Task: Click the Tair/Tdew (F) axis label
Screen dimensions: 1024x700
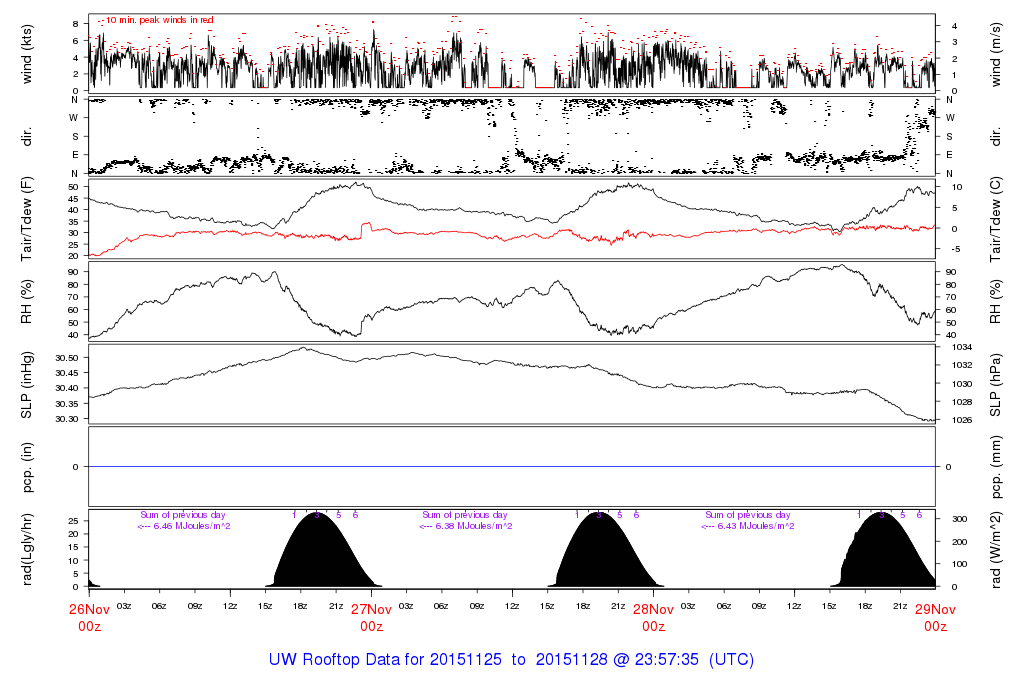Action: (27, 218)
